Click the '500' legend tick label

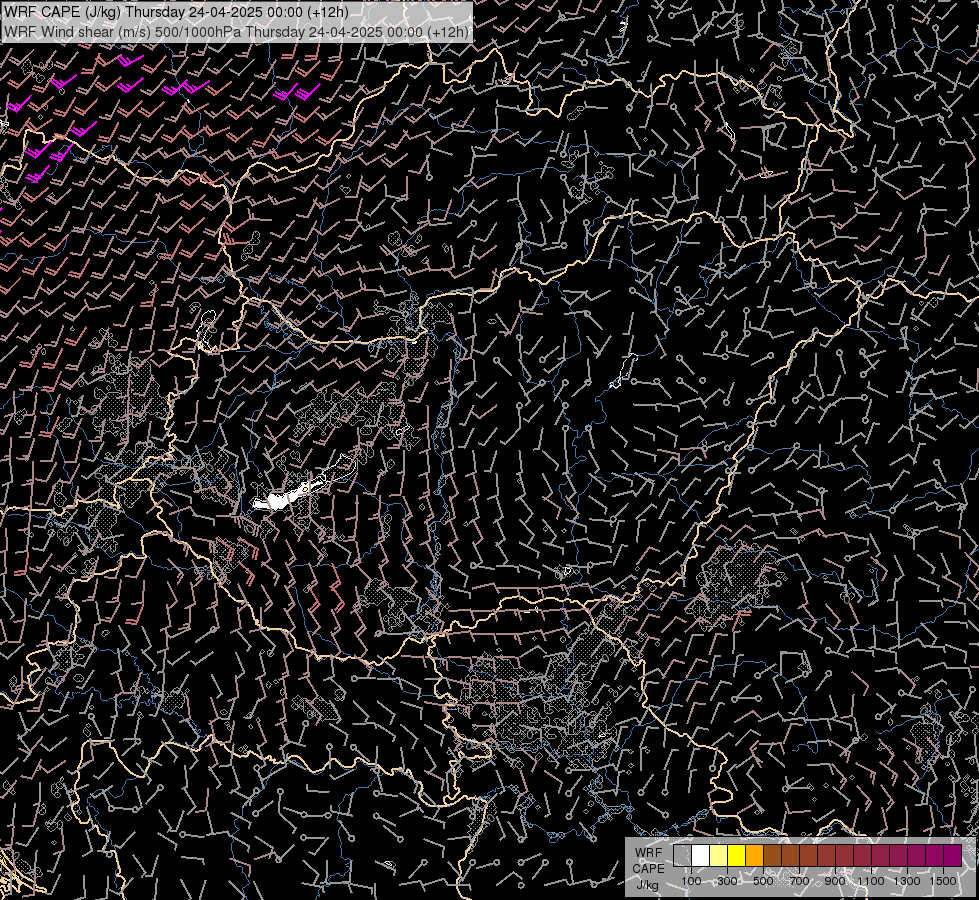pos(763,881)
